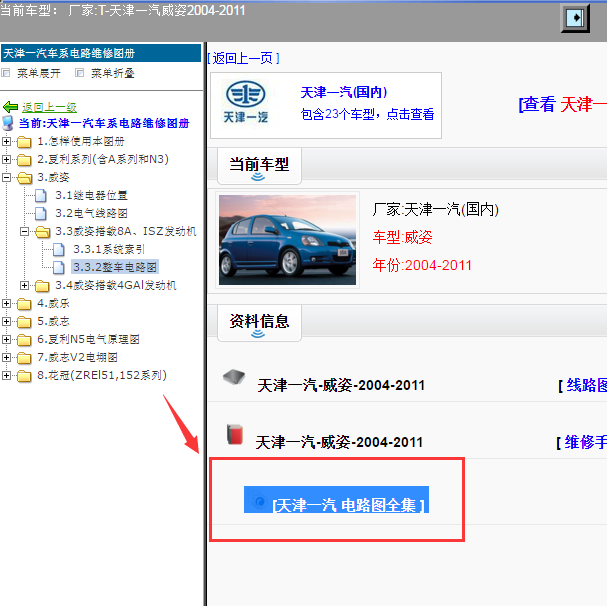607x606 pixels.
Task: Open the 天津一汽 电路图全集 link
Action: pyautogui.click(x=348, y=505)
